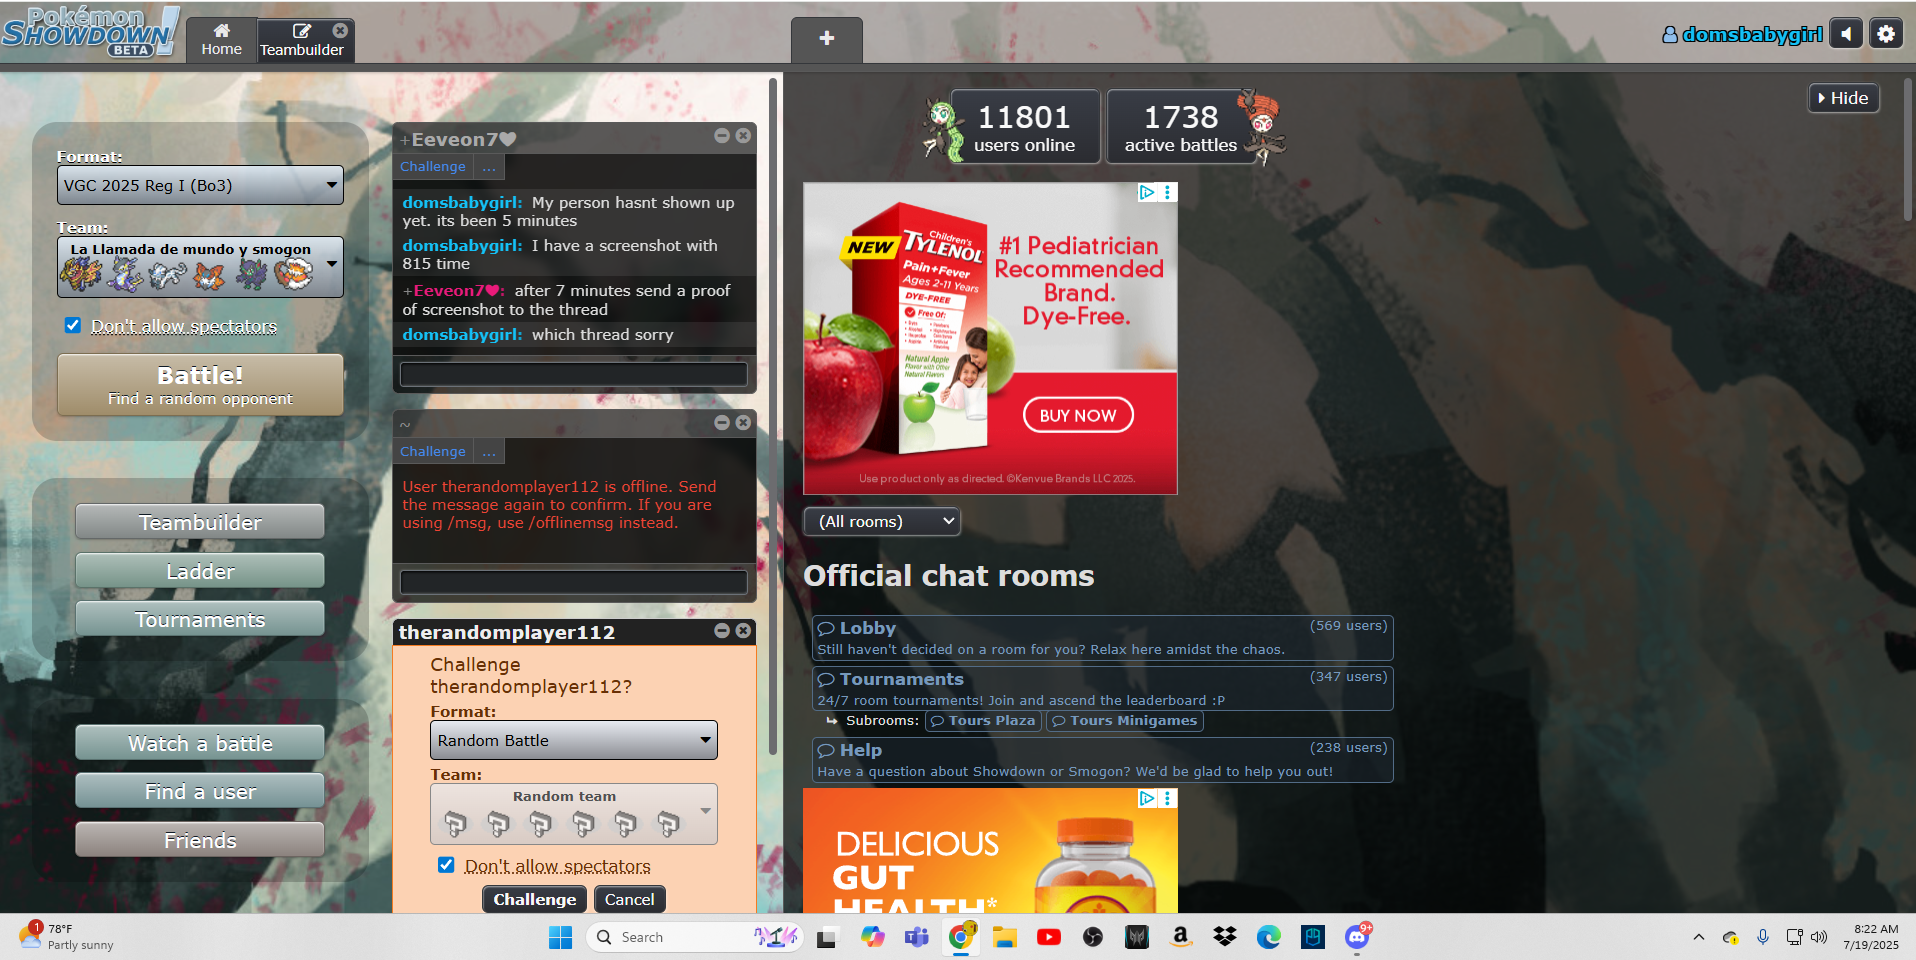This screenshot has height=960, width=1916.
Task: Open the Random Battle format dropdown
Action: tap(574, 740)
